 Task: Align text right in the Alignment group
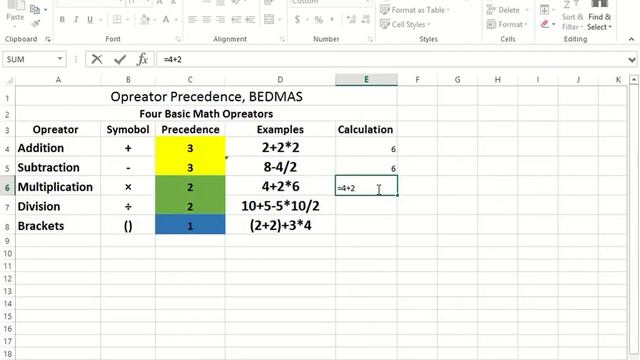(x=220, y=20)
